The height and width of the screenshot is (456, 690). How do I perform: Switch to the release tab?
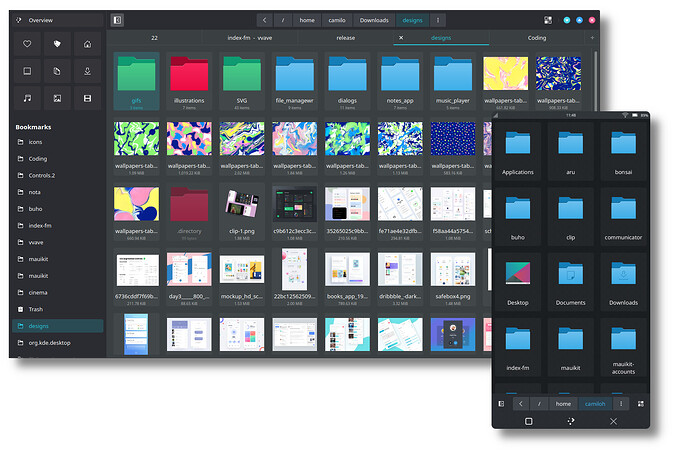345,38
